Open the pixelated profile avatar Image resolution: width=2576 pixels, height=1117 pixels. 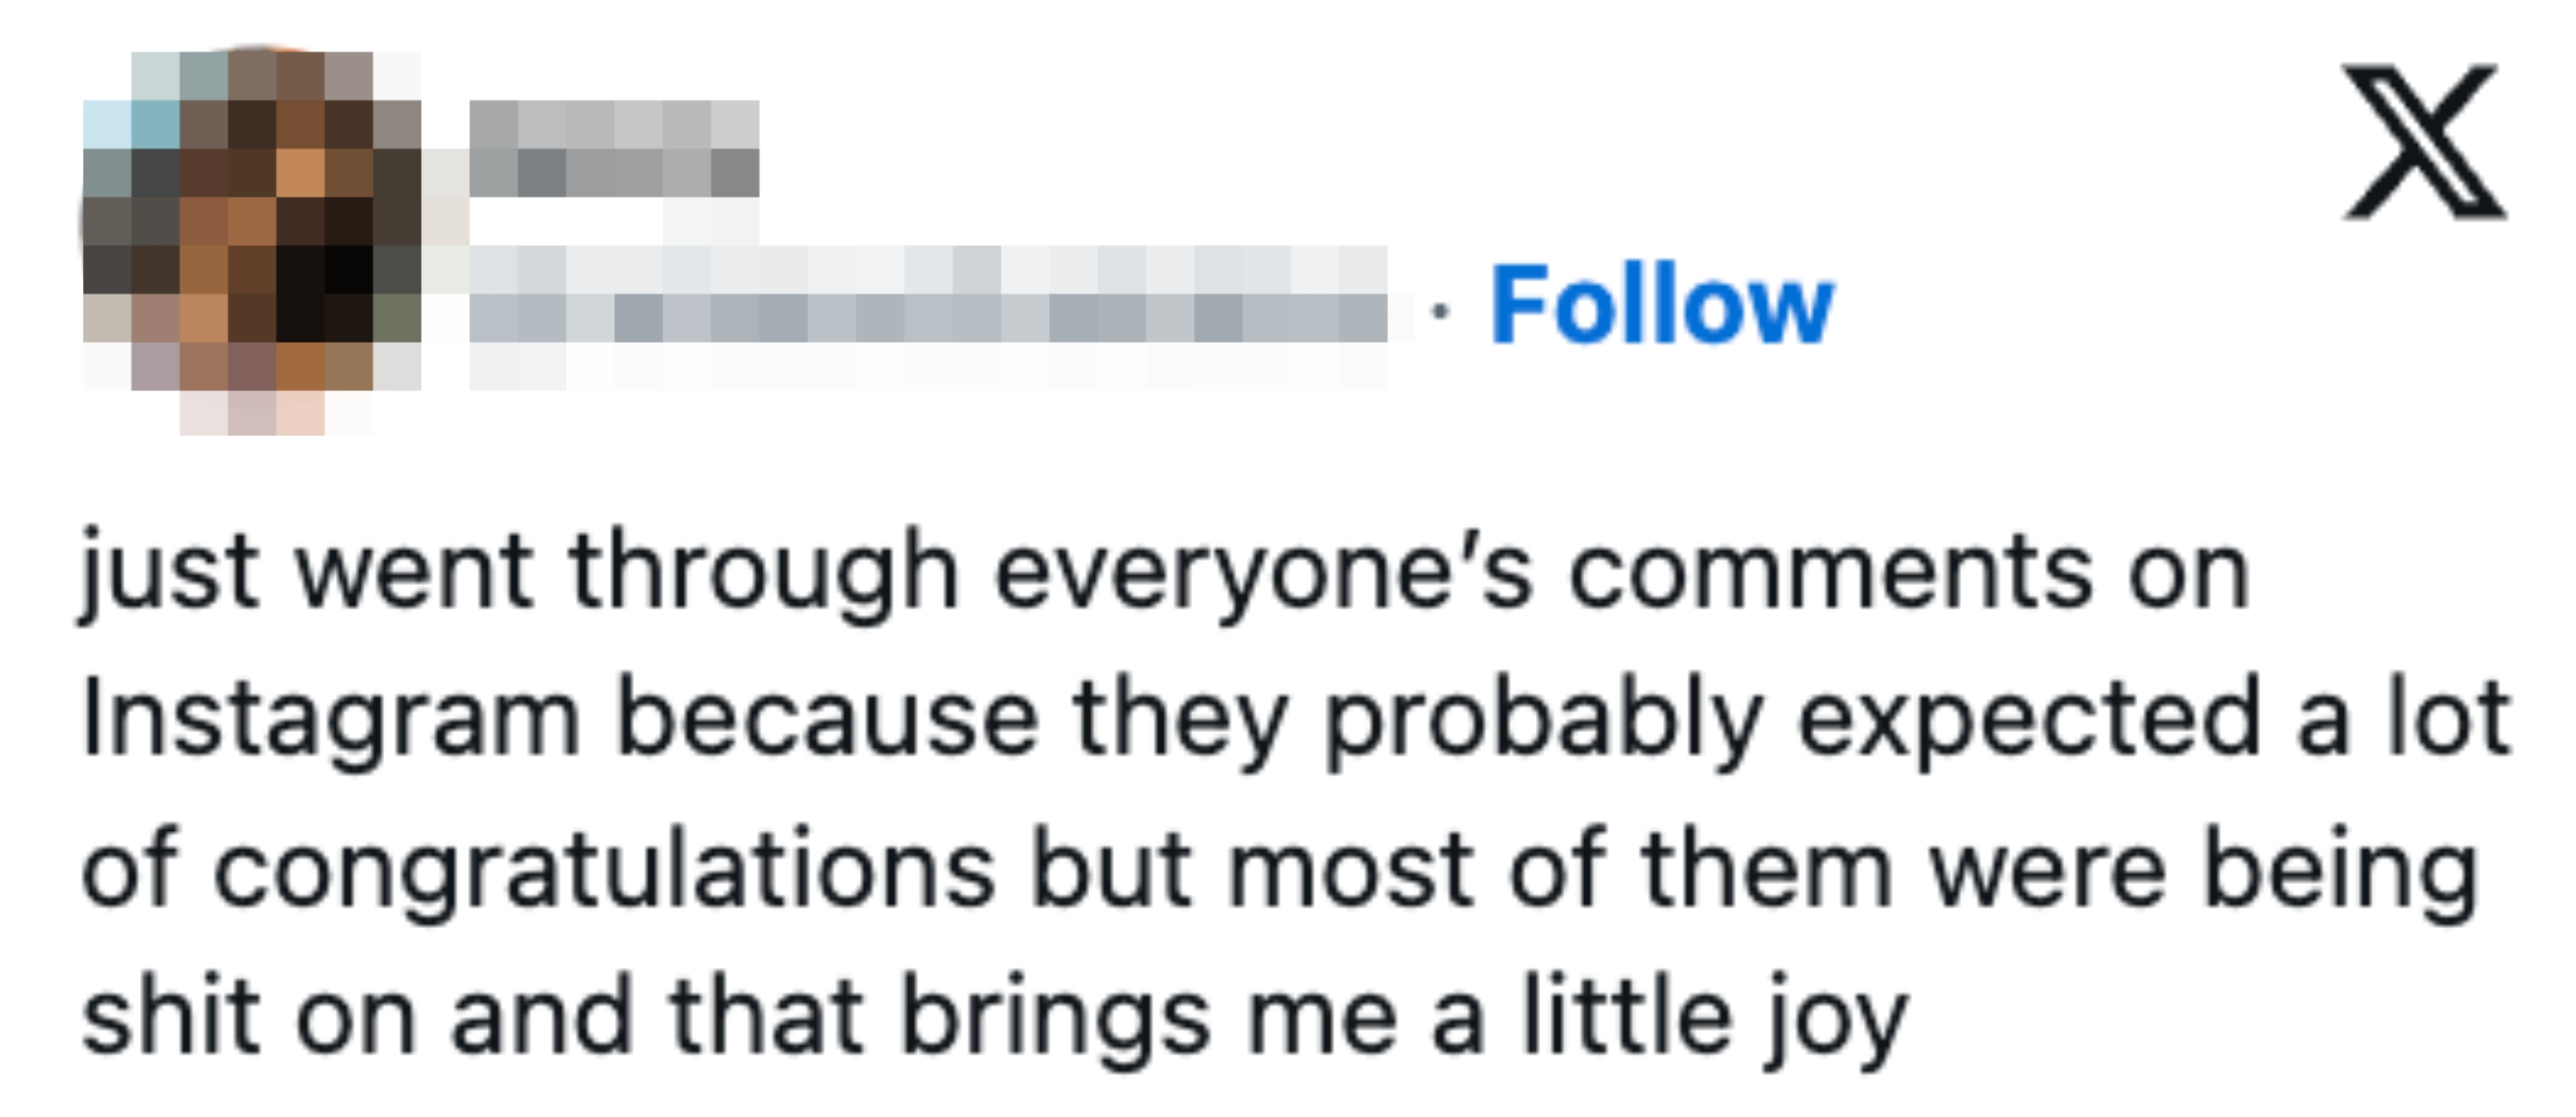click(x=252, y=240)
